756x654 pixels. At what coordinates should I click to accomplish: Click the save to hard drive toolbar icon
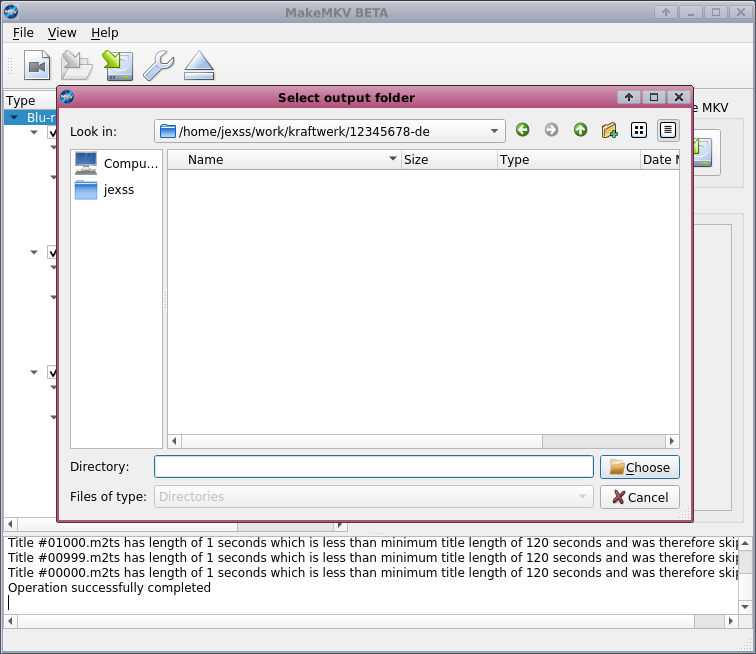coord(118,66)
